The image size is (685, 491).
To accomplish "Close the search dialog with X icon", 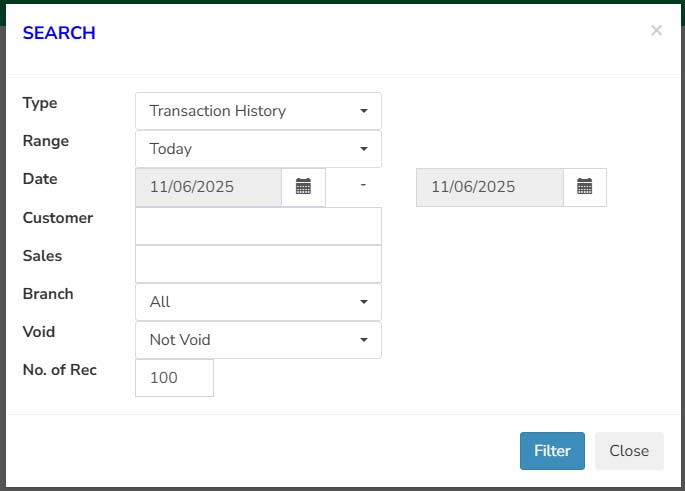I will pos(656,31).
